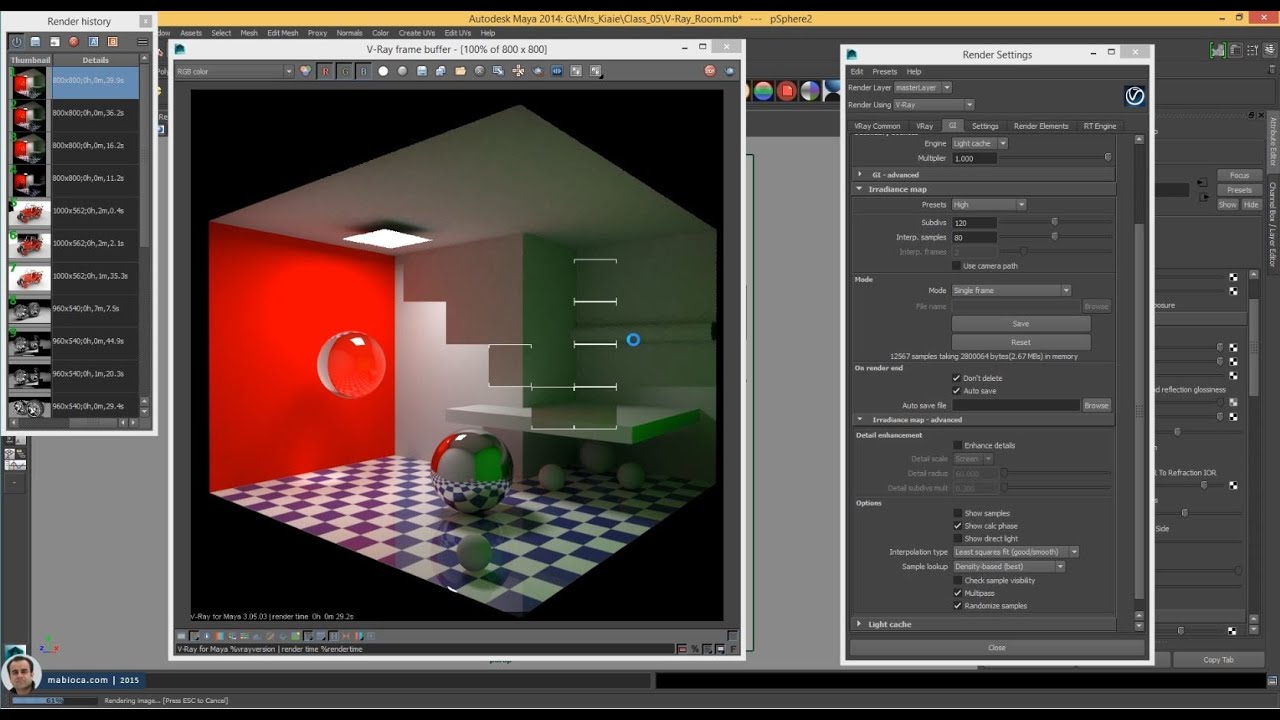1280x720 pixels.
Task: Click the Close button in Render Settings
Action: (x=997, y=648)
